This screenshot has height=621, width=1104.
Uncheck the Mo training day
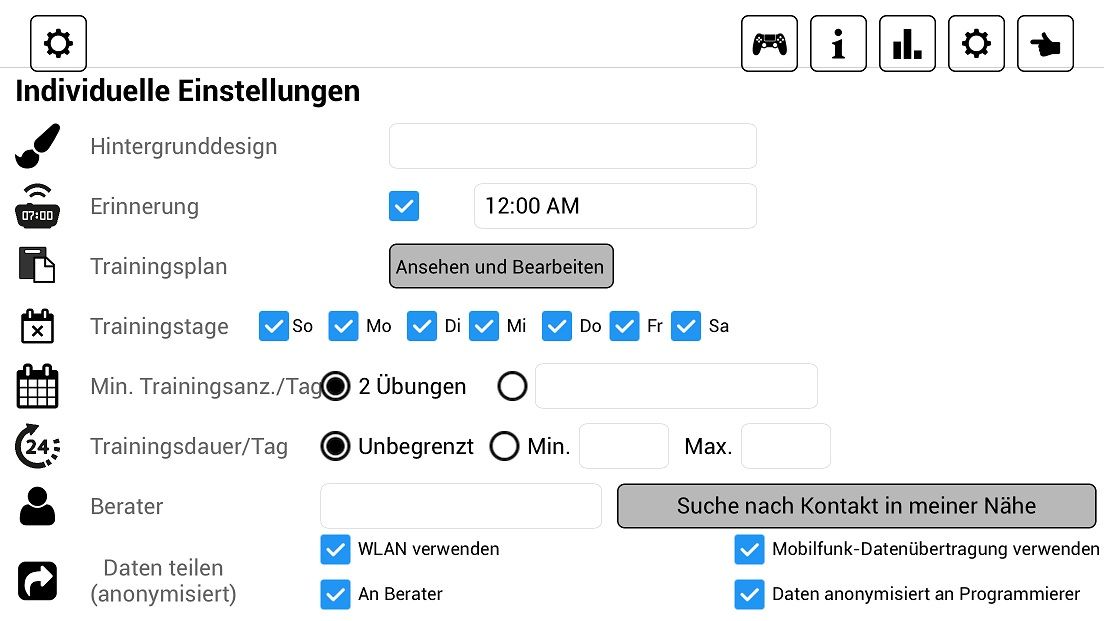coord(344,326)
